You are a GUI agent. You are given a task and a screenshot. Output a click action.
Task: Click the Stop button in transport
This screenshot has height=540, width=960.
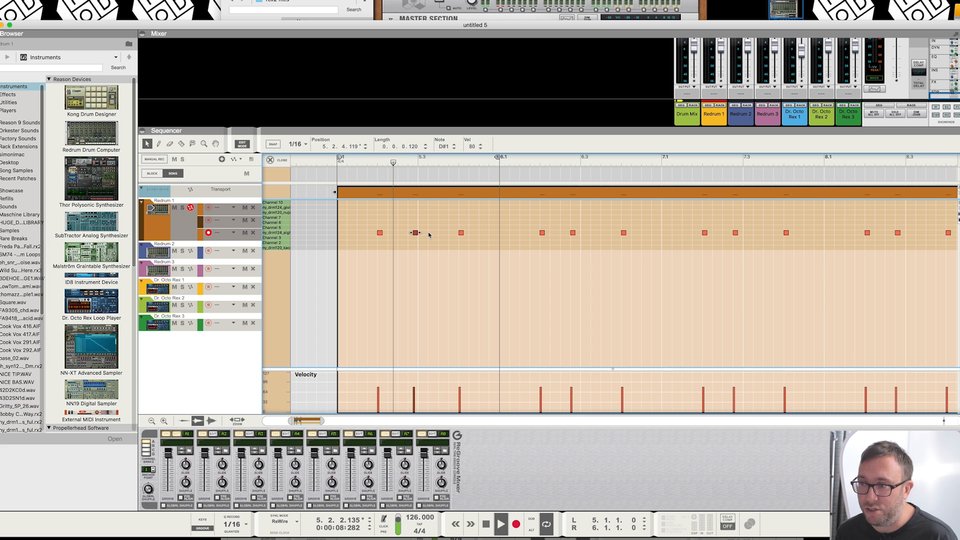point(486,524)
